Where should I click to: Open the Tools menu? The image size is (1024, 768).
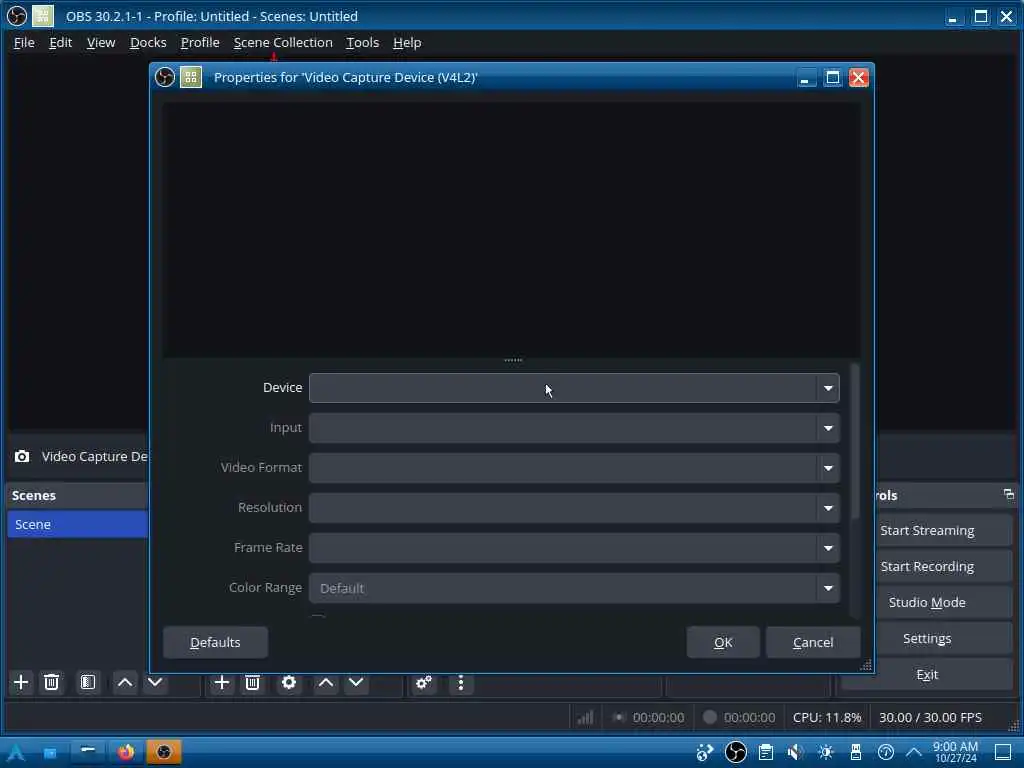pyautogui.click(x=362, y=42)
